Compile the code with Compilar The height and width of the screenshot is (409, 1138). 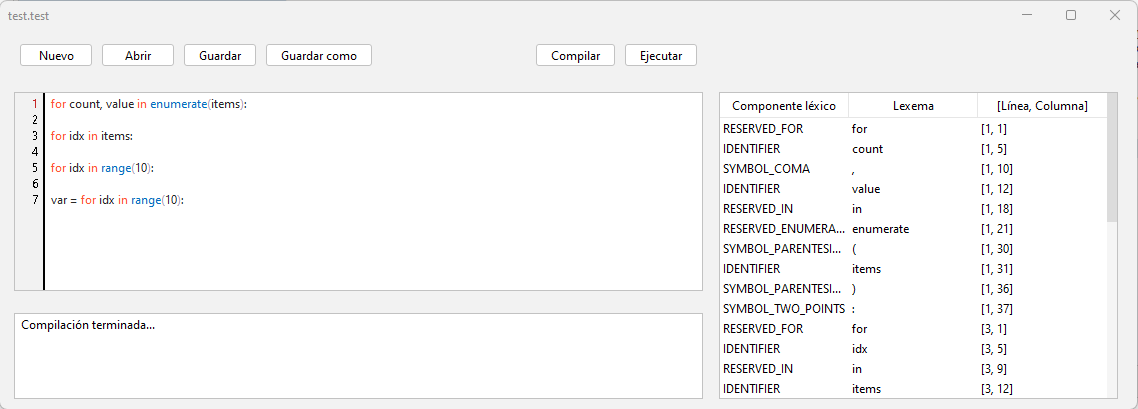576,55
